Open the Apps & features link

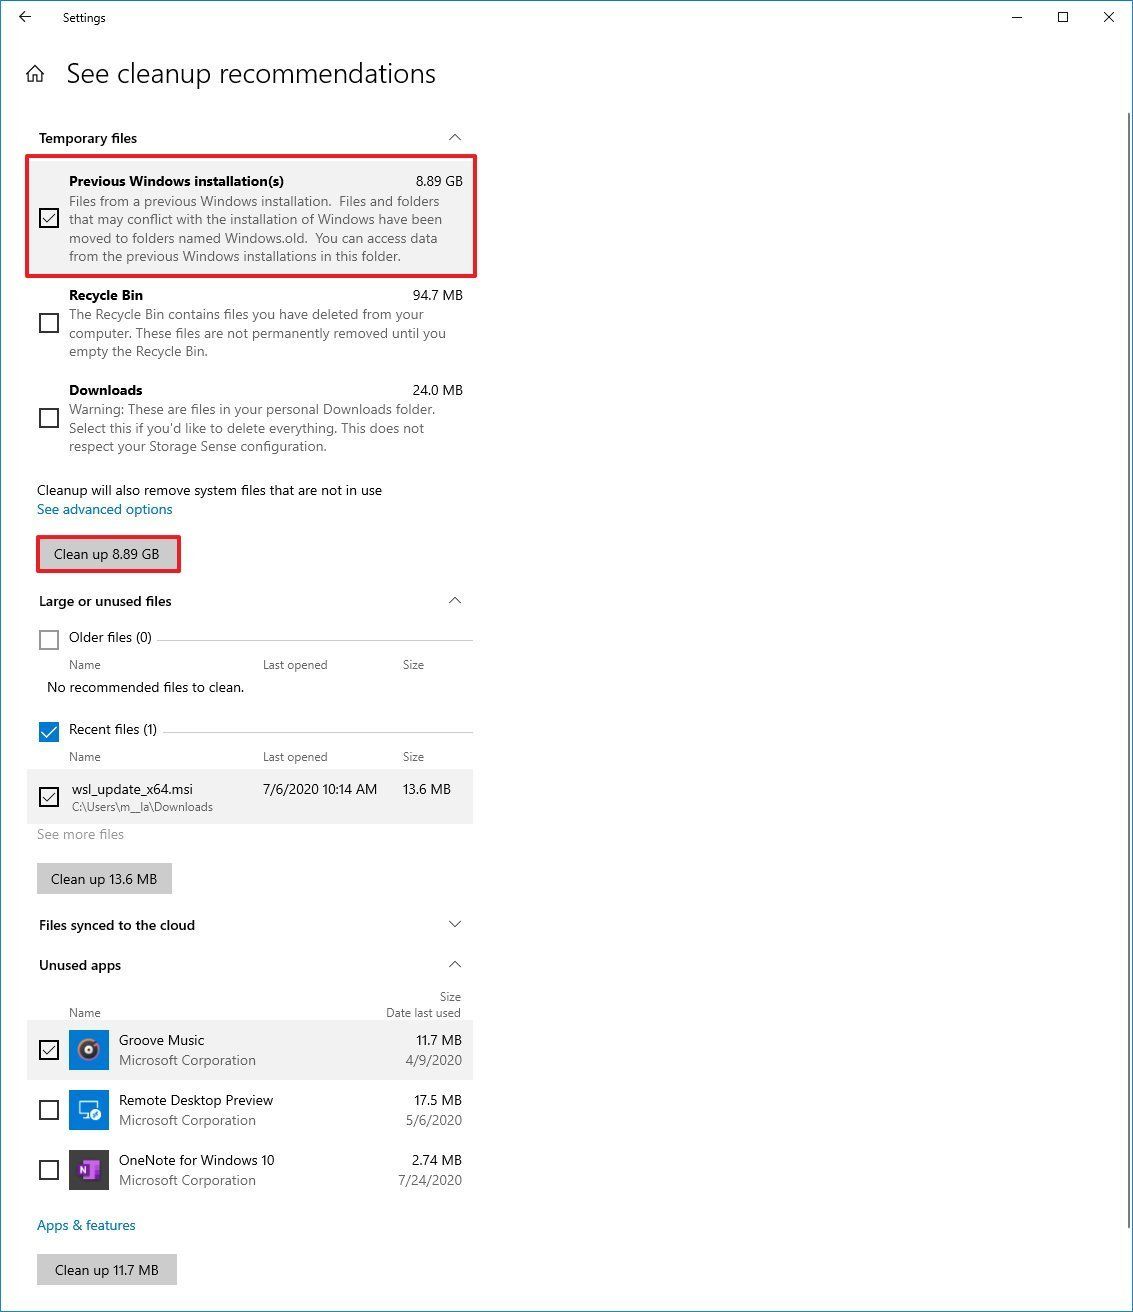click(86, 1225)
